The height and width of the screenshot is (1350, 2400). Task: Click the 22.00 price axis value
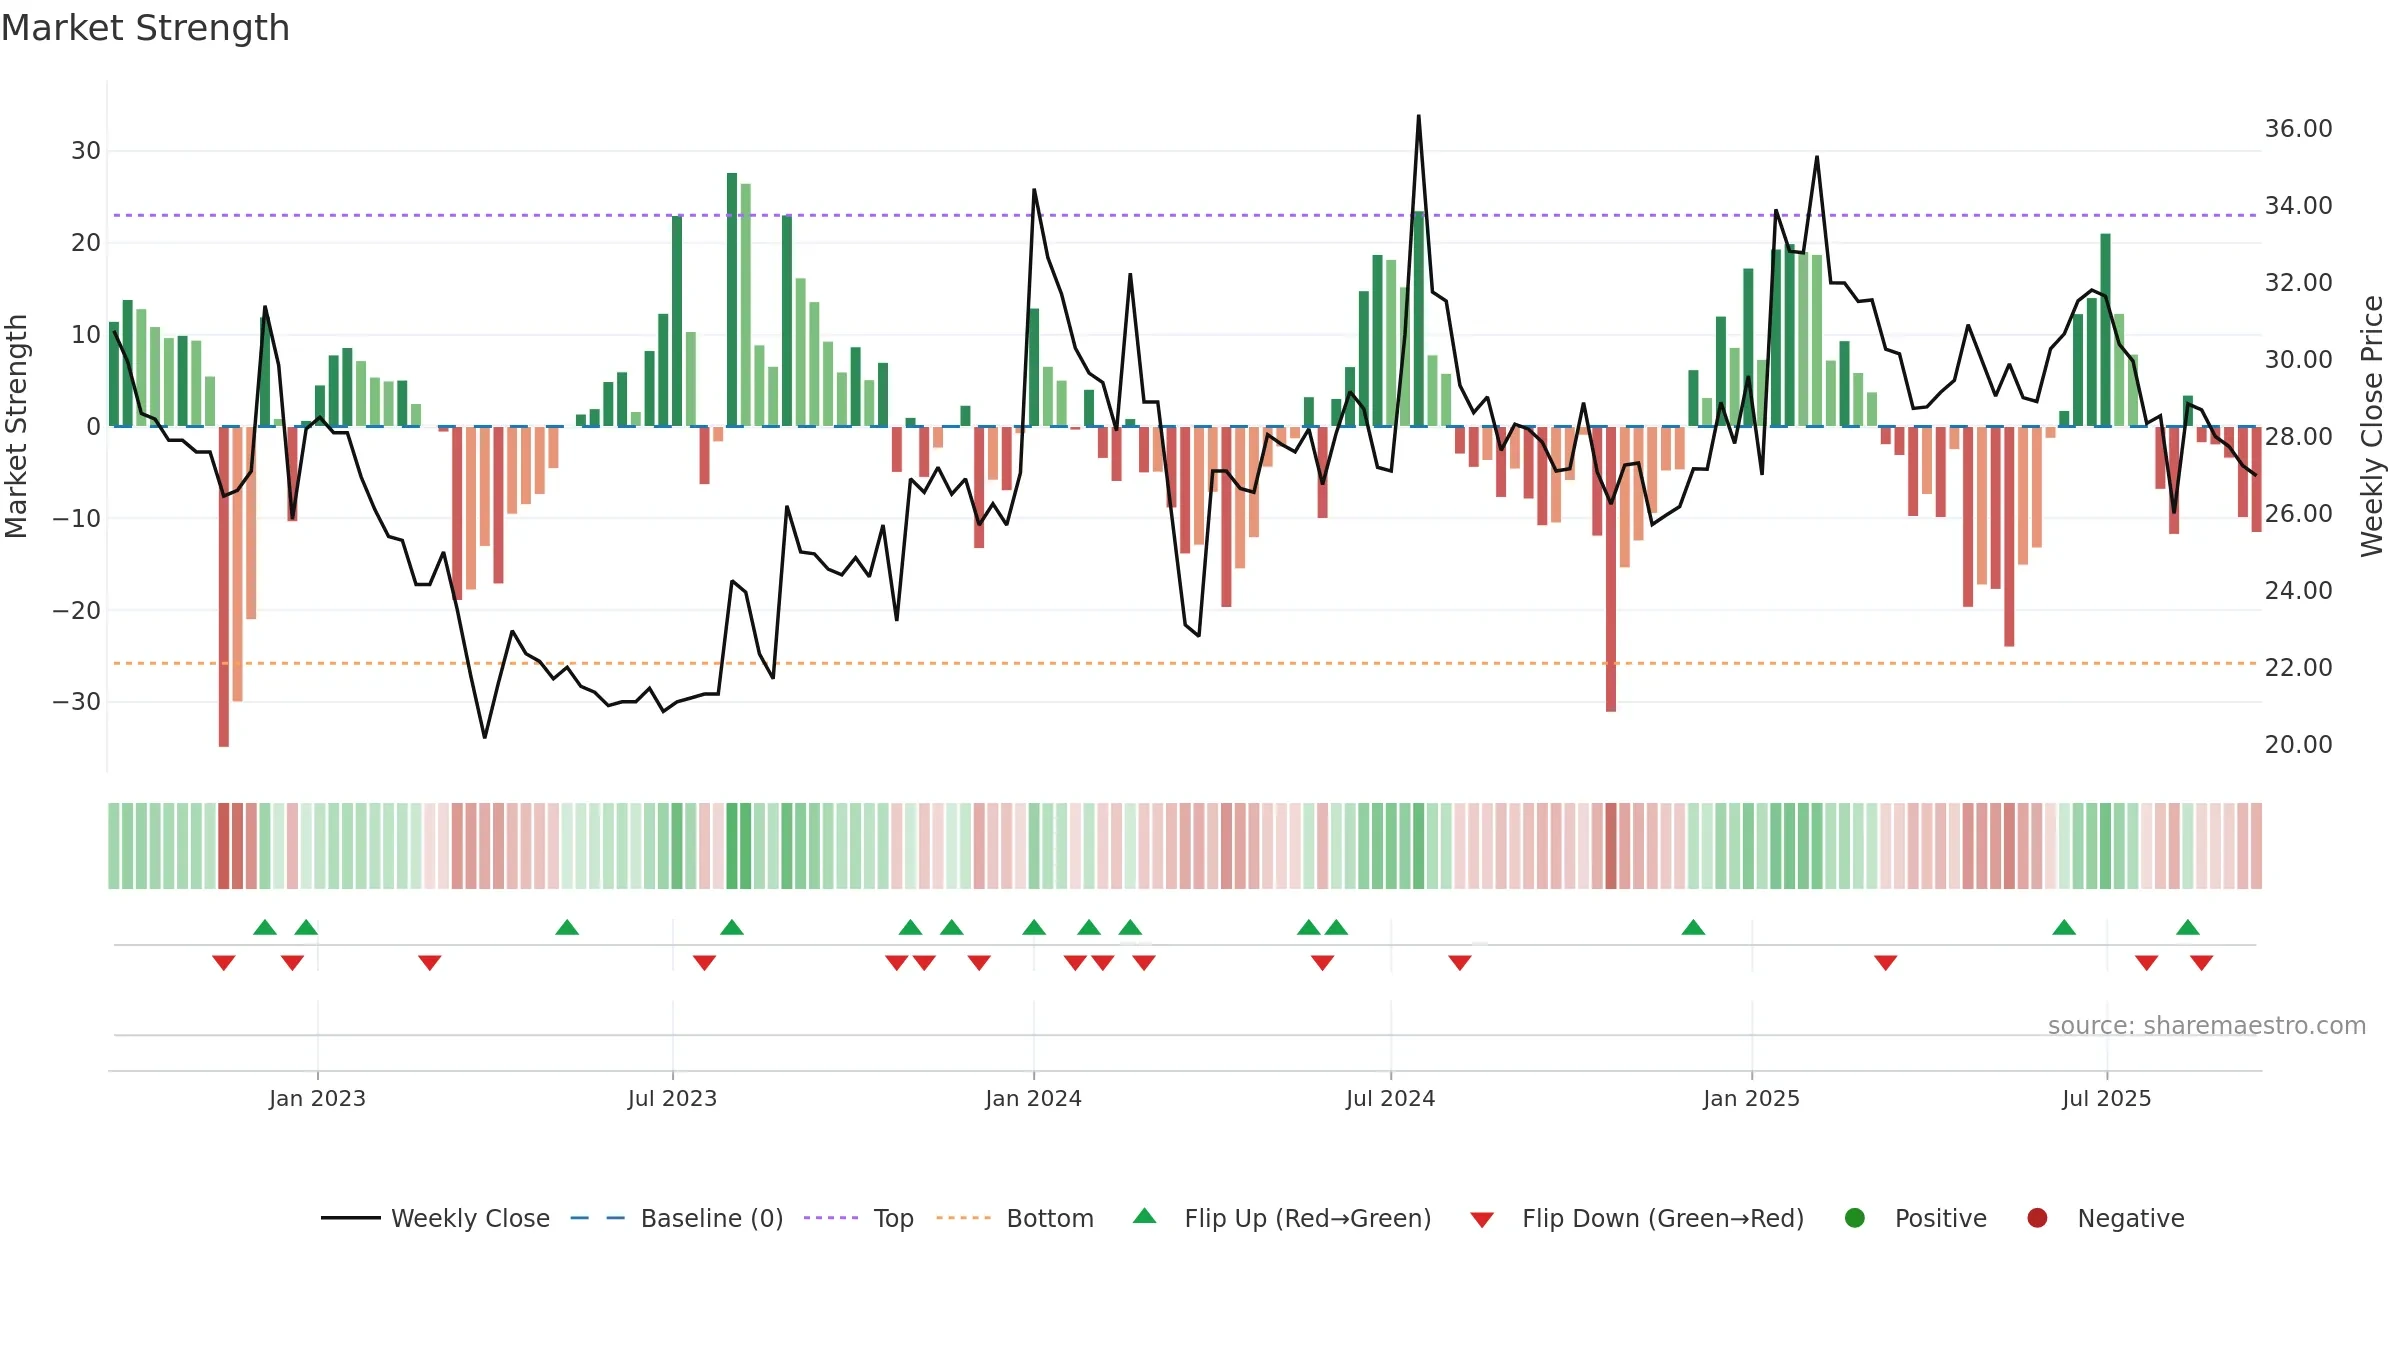2298,667
